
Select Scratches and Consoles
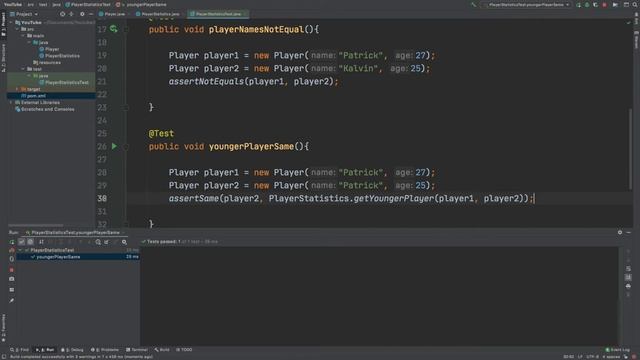point(44,109)
